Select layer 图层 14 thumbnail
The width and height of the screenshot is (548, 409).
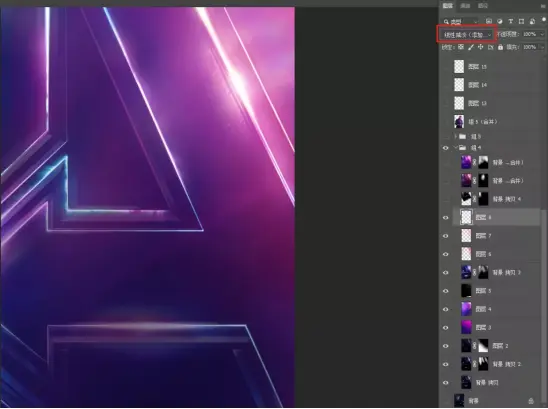coord(459,85)
